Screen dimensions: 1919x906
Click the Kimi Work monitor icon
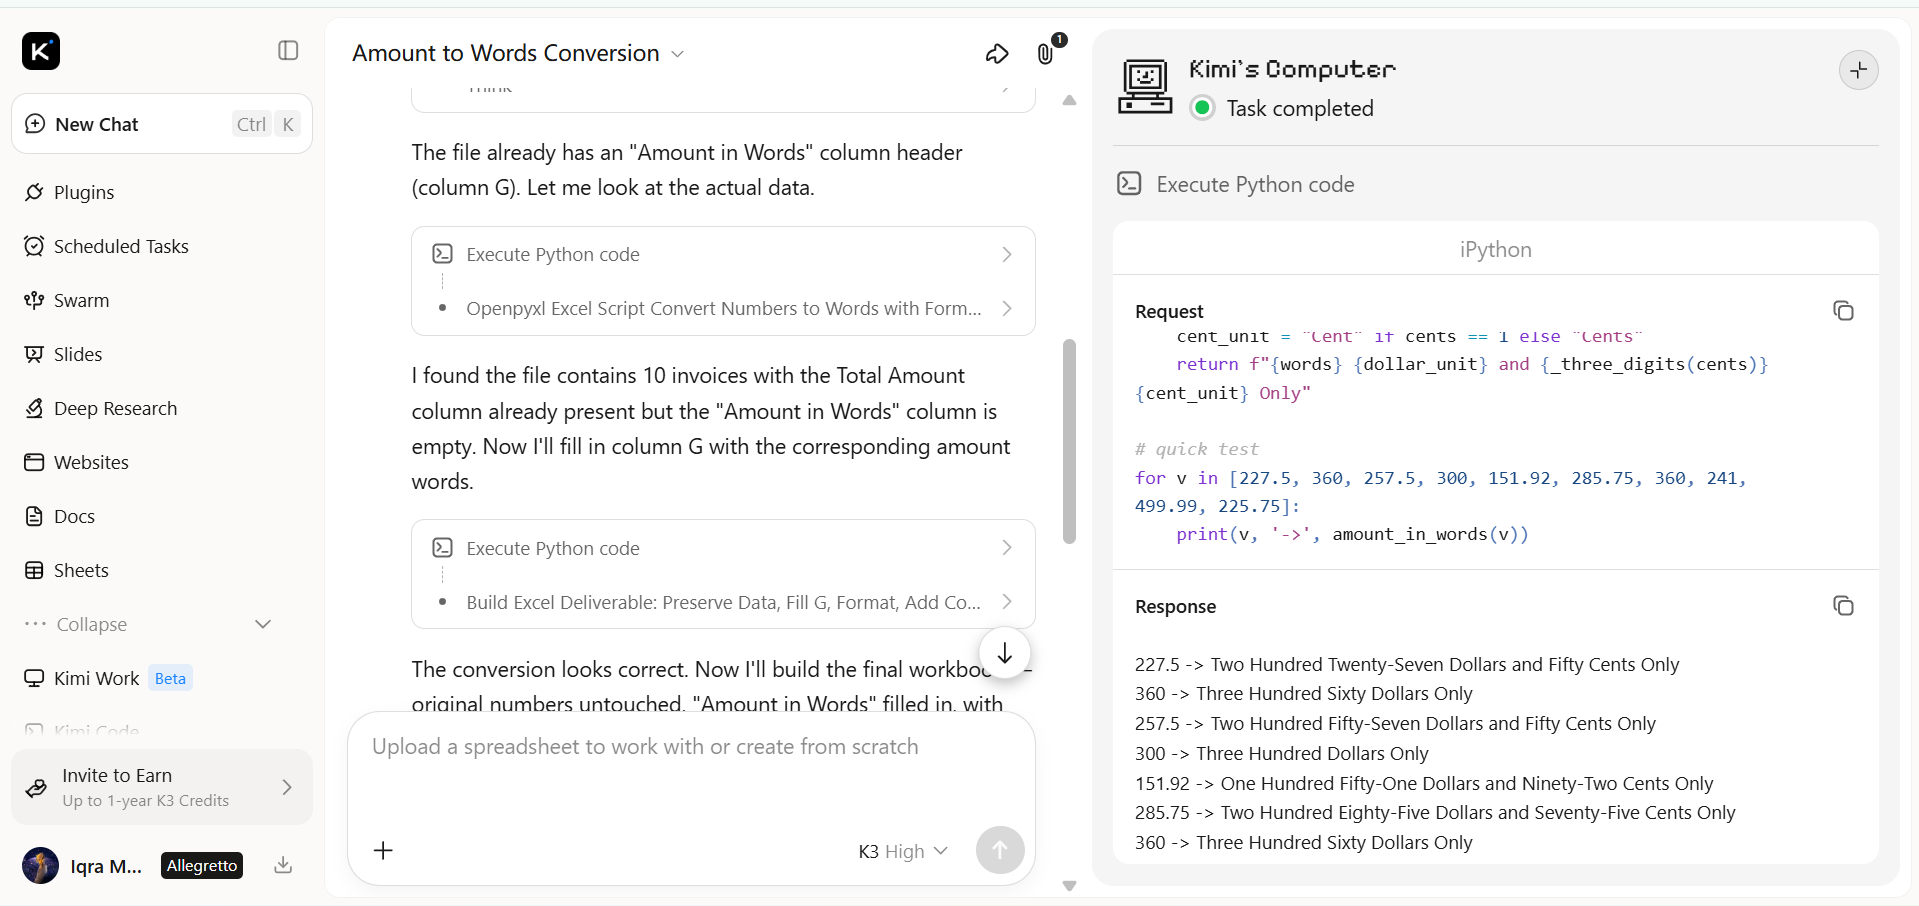(34, 678)
